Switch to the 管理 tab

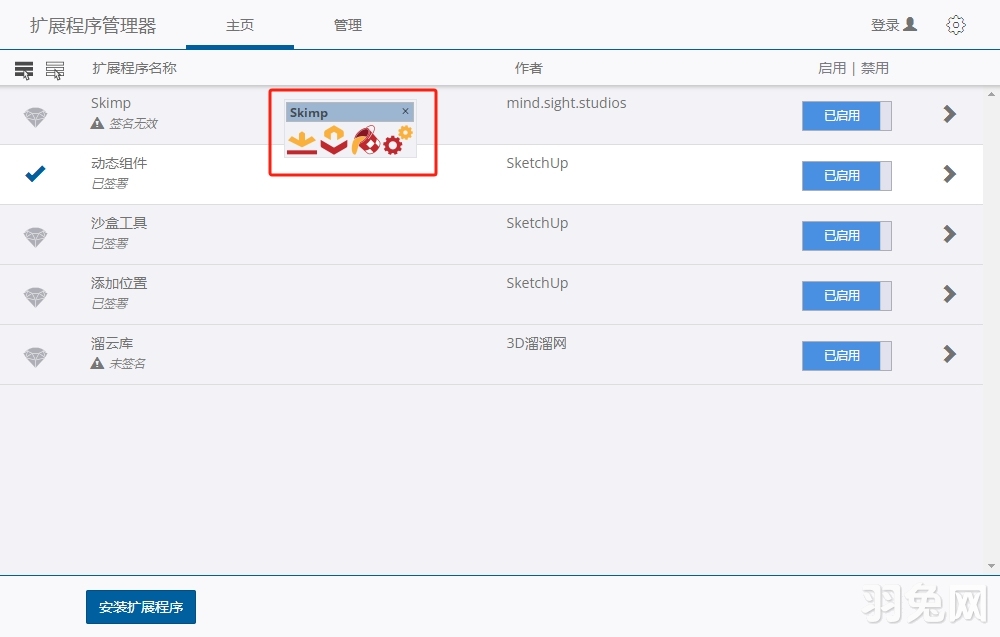click(x=348, y=24)
